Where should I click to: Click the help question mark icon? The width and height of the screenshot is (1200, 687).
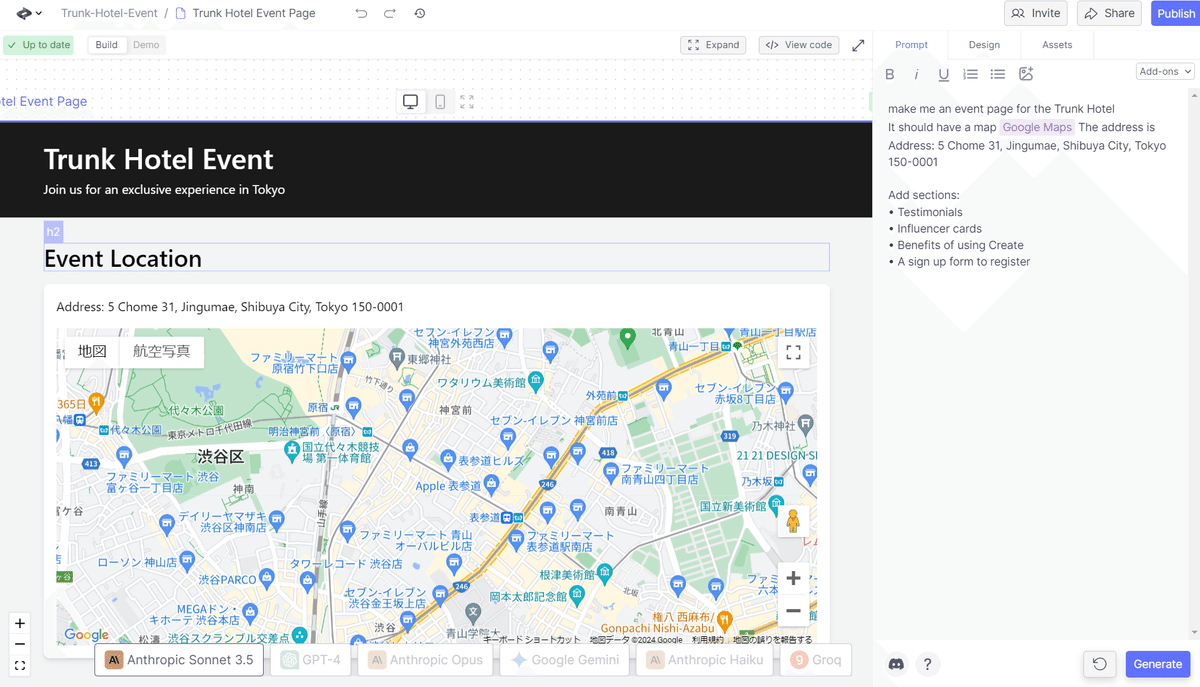point(927,664)
